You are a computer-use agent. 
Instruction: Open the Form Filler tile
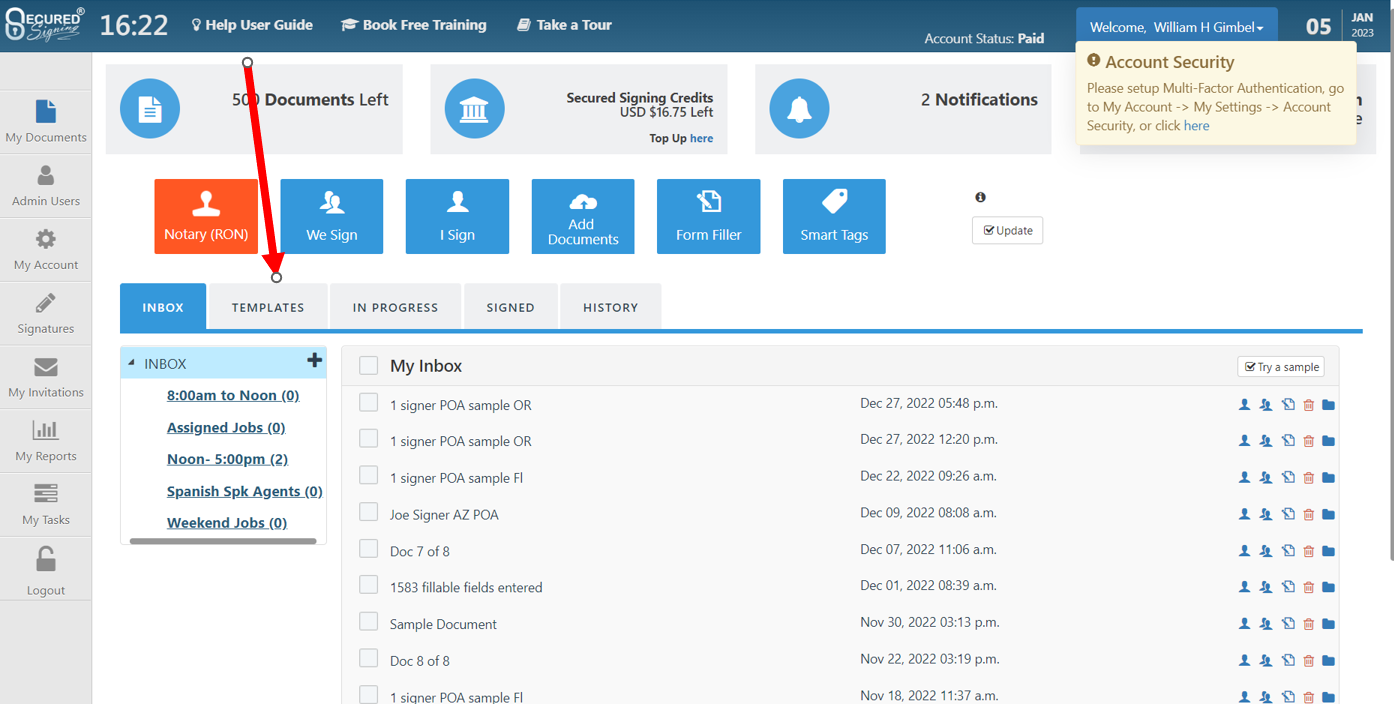coord(709,216)
